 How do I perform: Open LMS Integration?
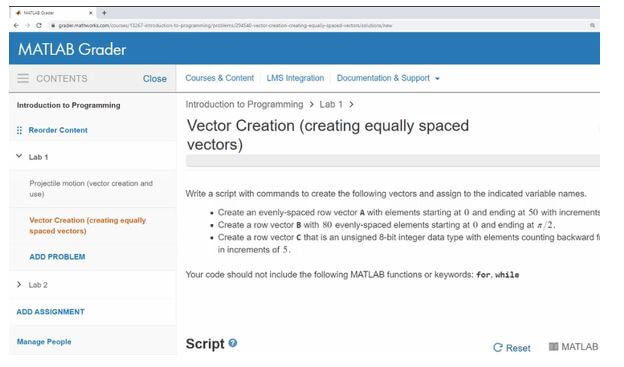click(x=295, y=78)
